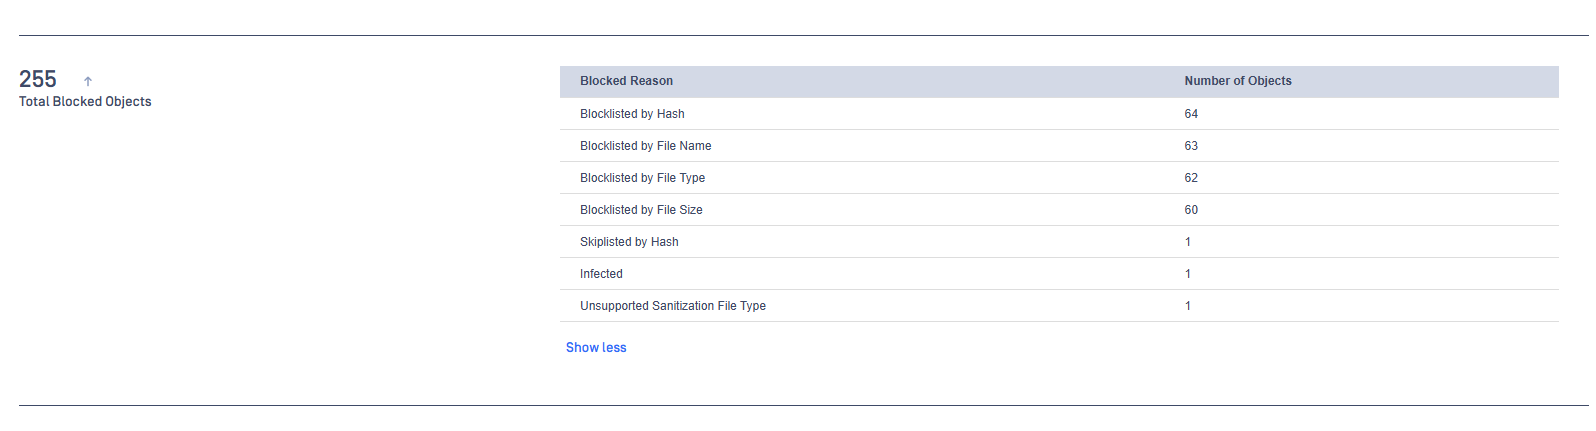
Task: Select the Skiplisted by Hash row
Action: (x=1059, y=242)
